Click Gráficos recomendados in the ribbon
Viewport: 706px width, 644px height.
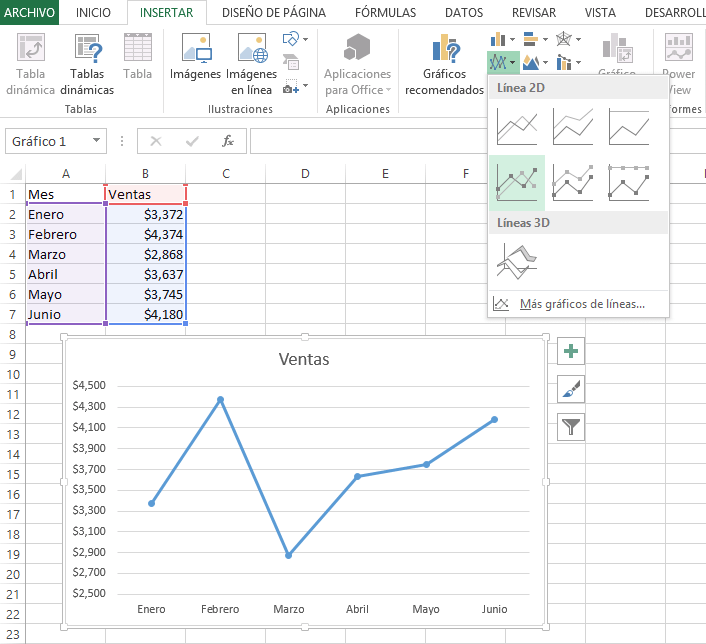tap(444, 66)
